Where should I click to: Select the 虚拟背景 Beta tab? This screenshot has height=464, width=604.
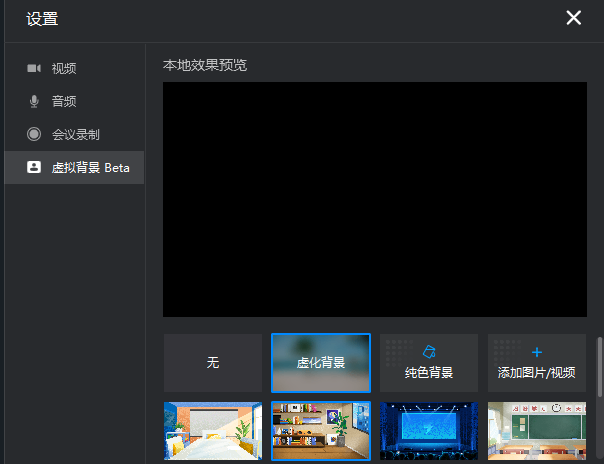(x=90, y=167)
